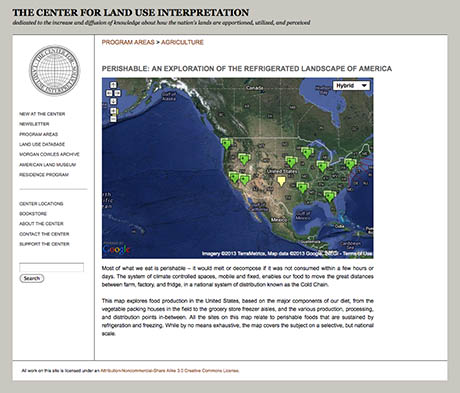Image resolution: width=460 pixels, height=393 pixels.
Task: Zoom in using the map plus button
Action: (113, 111)
